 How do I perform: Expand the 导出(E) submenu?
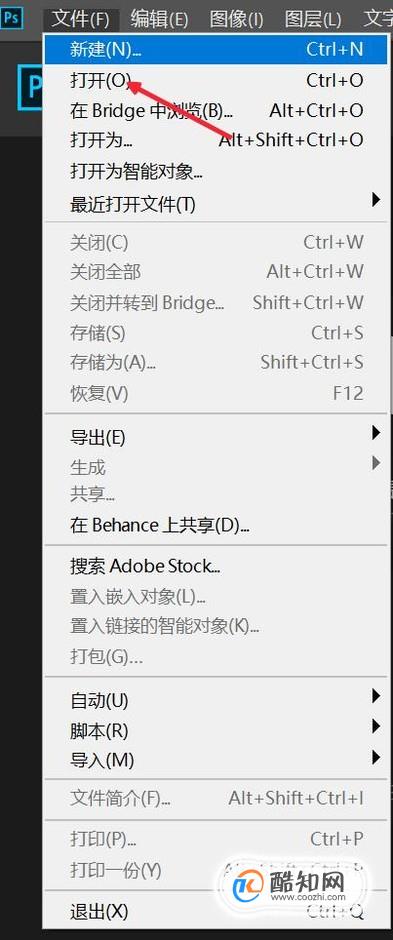216,438
